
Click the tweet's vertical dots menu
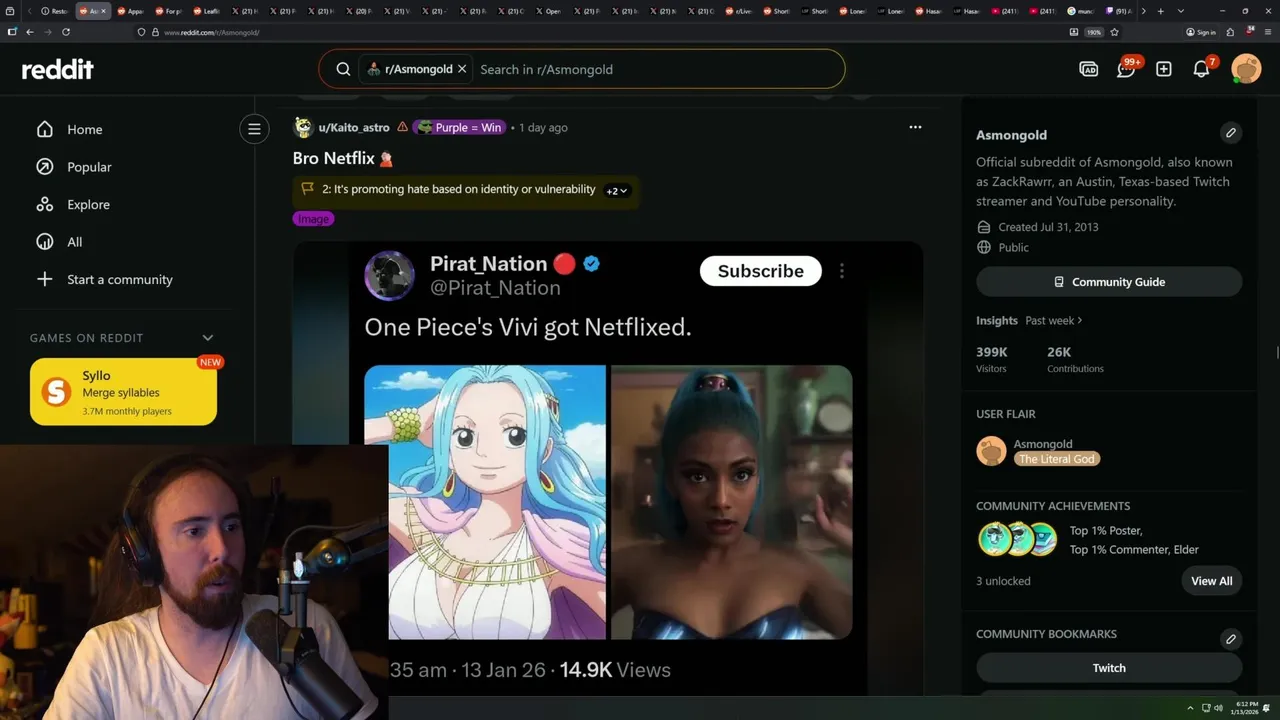(x=842, y=271)
